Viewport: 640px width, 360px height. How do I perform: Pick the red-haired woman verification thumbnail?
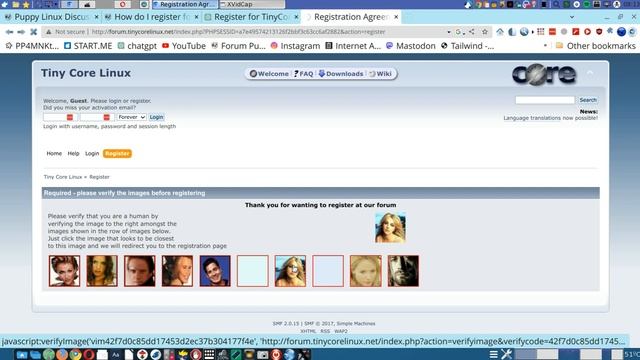coord(64,271)
